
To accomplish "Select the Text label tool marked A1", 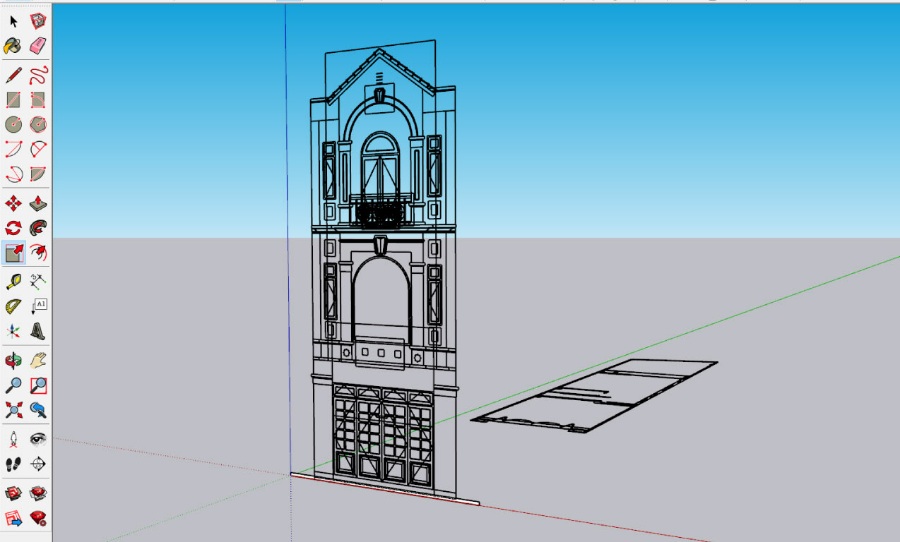I will pos(38,307).
